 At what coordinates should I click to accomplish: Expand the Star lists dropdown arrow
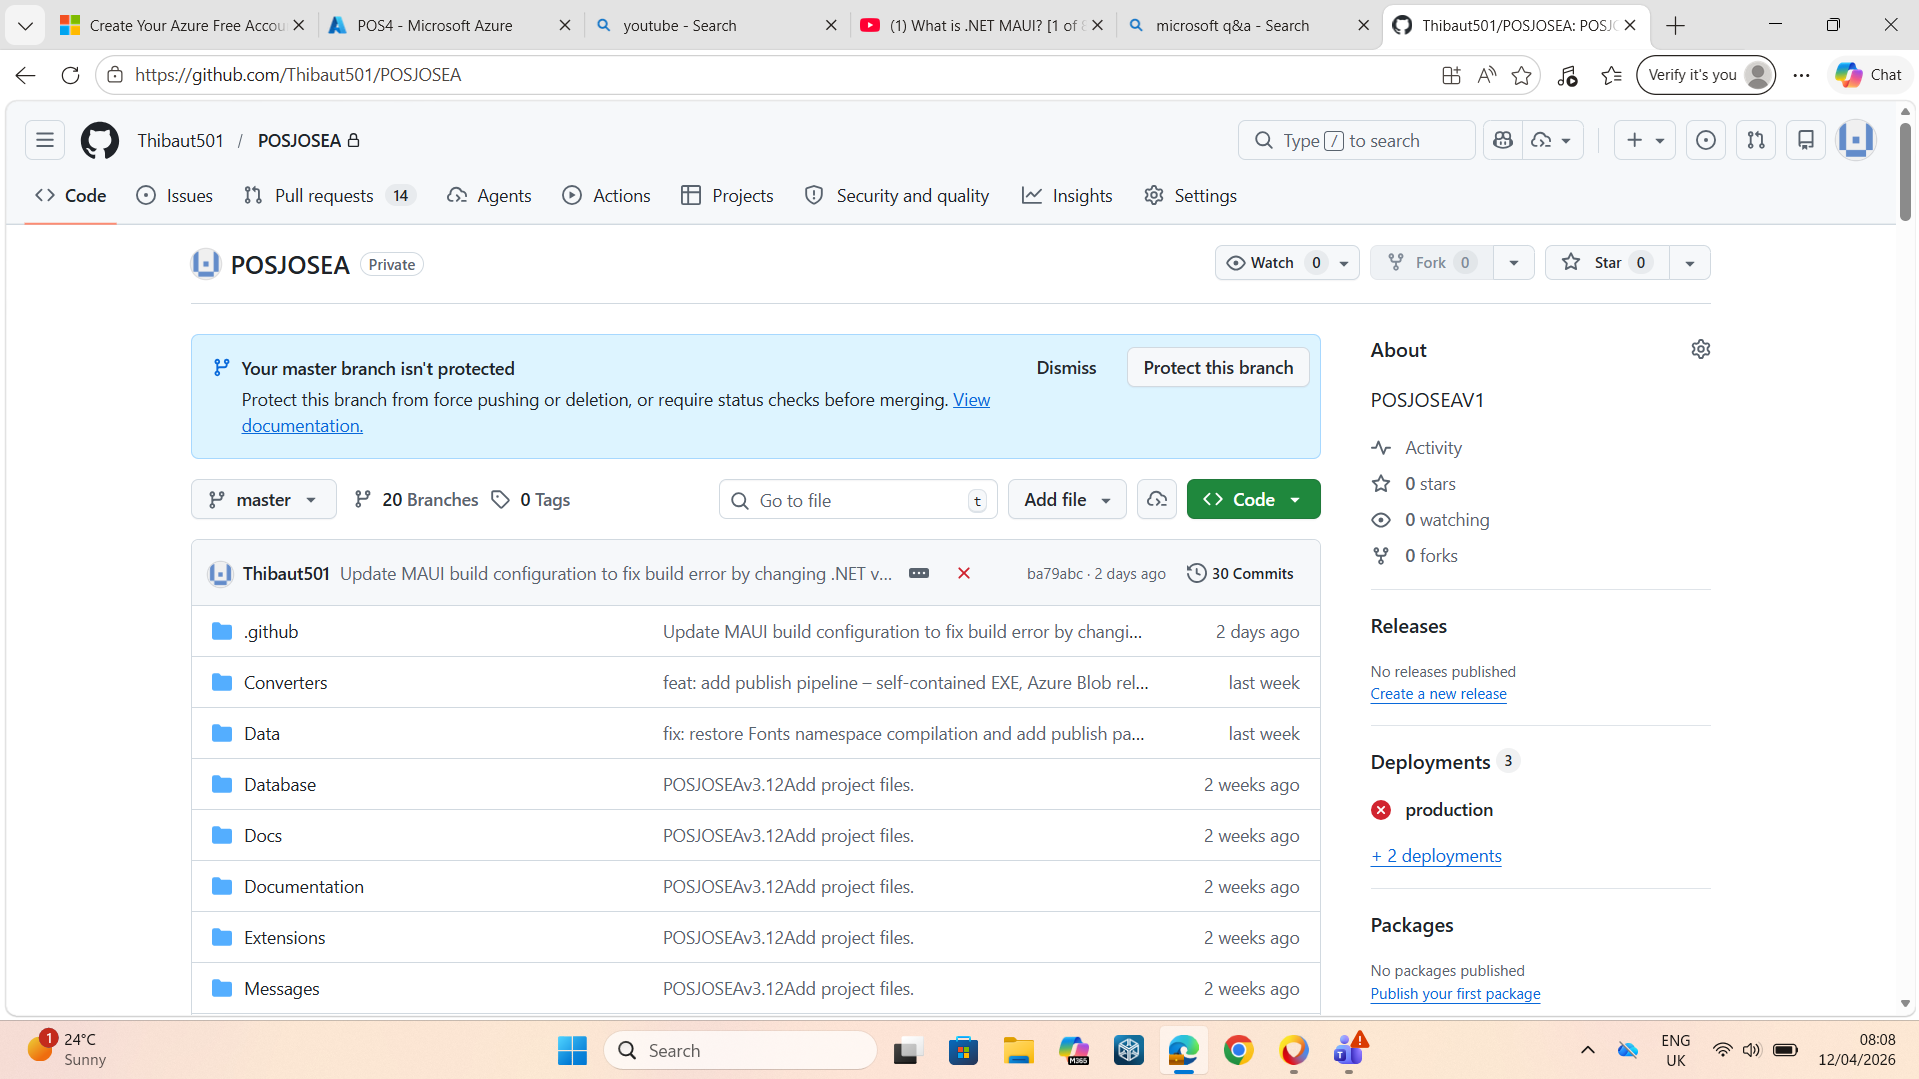pyautogui.click(x=1690, y=263)
